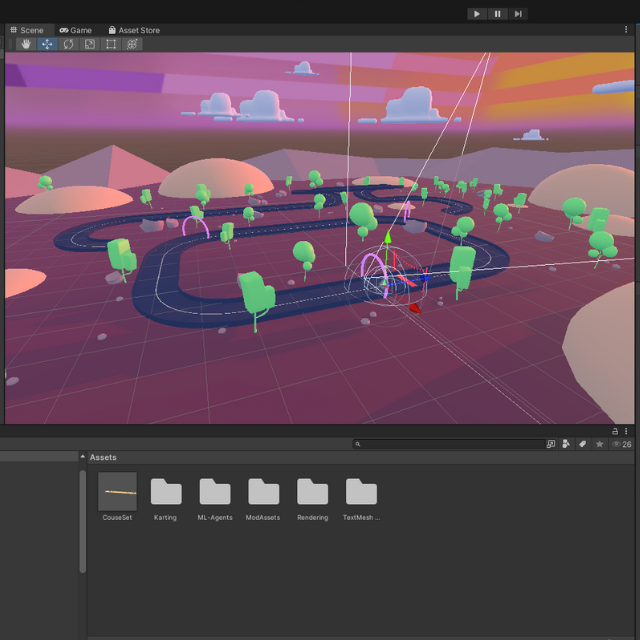
Task: Select the CouseSet asset thumbnail
Action: [x=118, y=491]
